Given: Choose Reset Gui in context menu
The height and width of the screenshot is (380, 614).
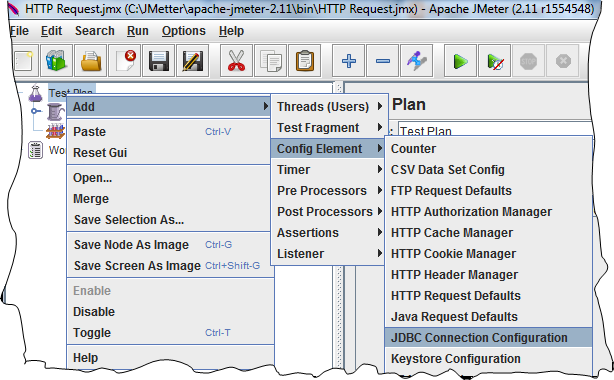Looking at the screenshot, I should point(169,152).
